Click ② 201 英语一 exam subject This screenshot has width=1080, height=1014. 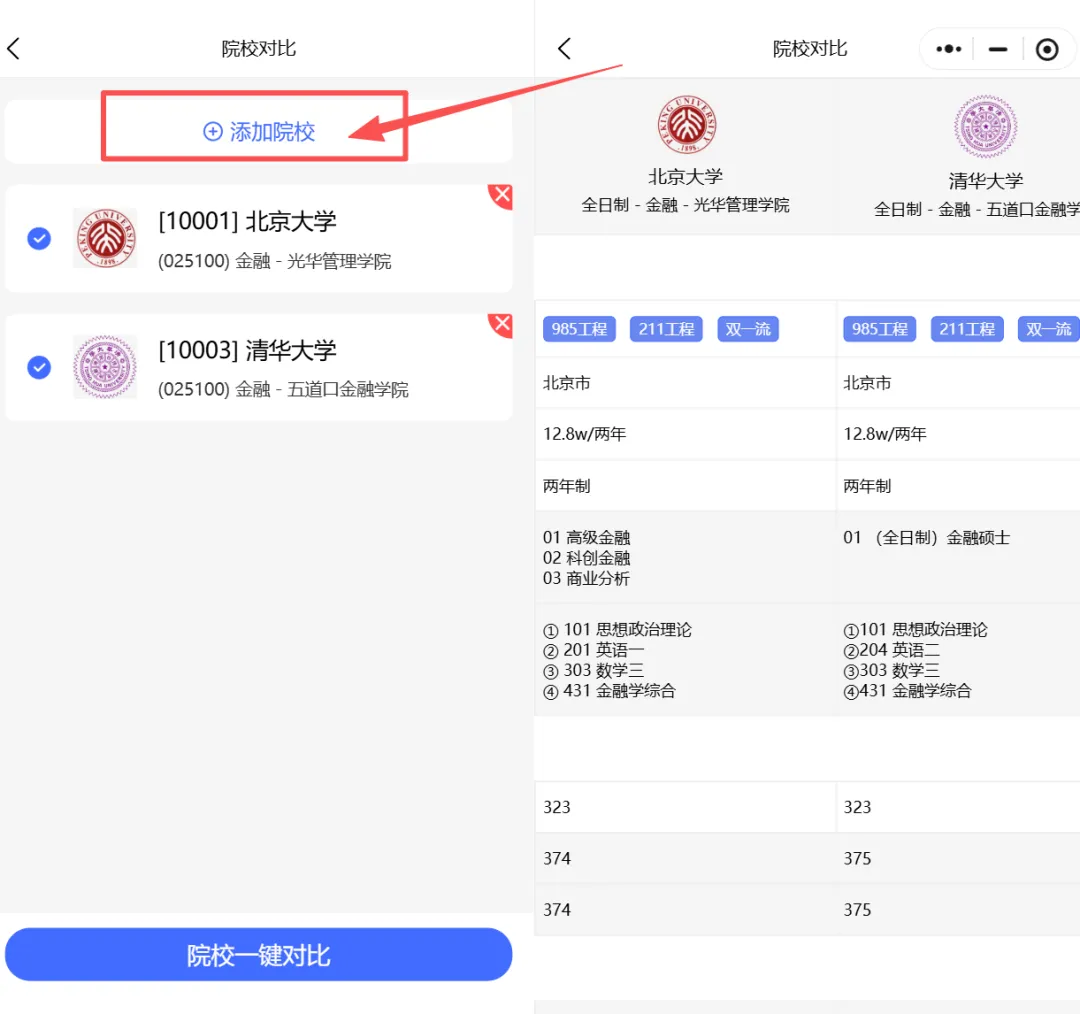pyautogui.click(x=594, y=650)
